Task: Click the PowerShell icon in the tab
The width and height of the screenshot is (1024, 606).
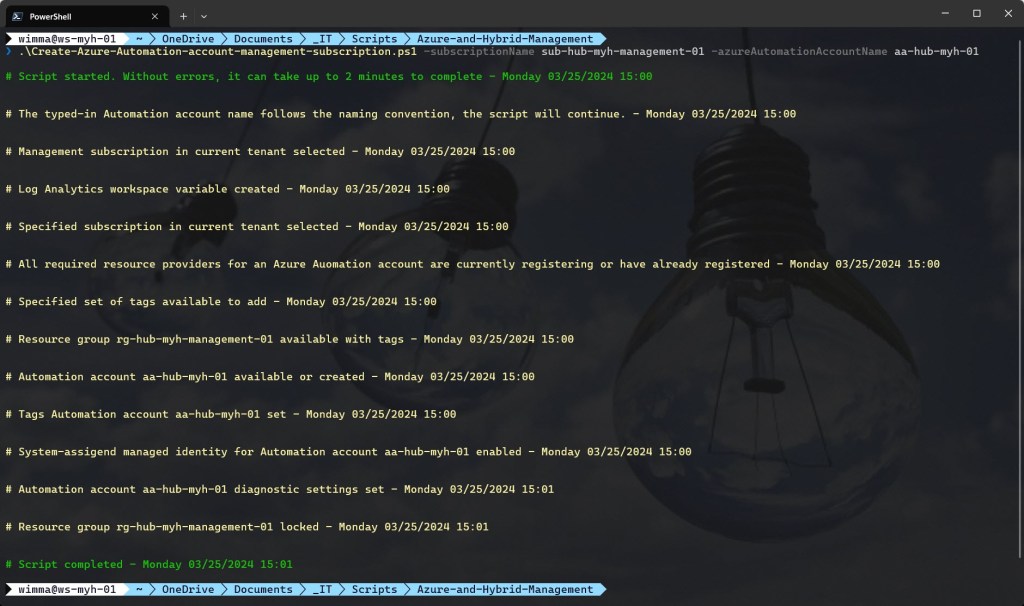Action: tap(20, 15)
